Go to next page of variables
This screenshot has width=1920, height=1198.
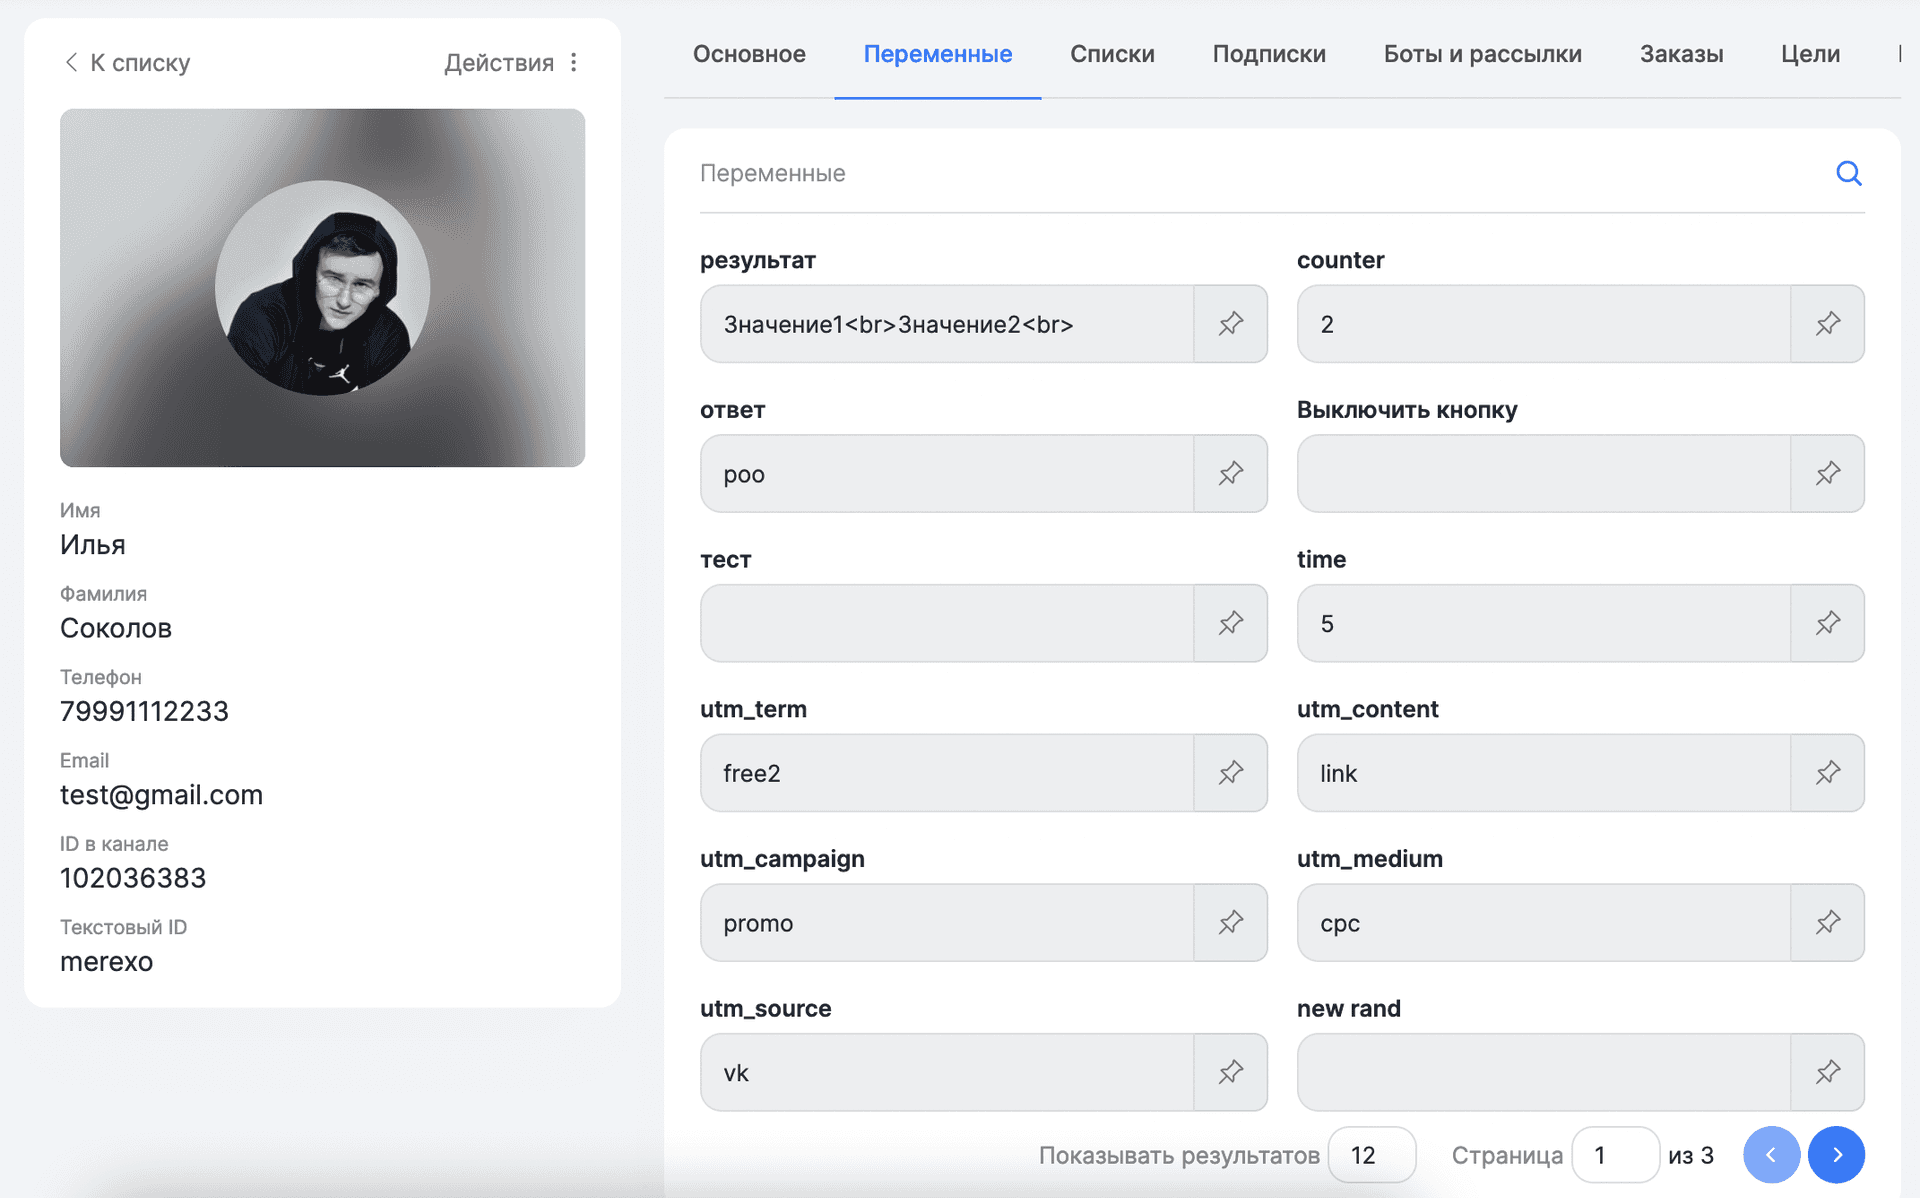pyautogui.click(x=1836, y=1155)
